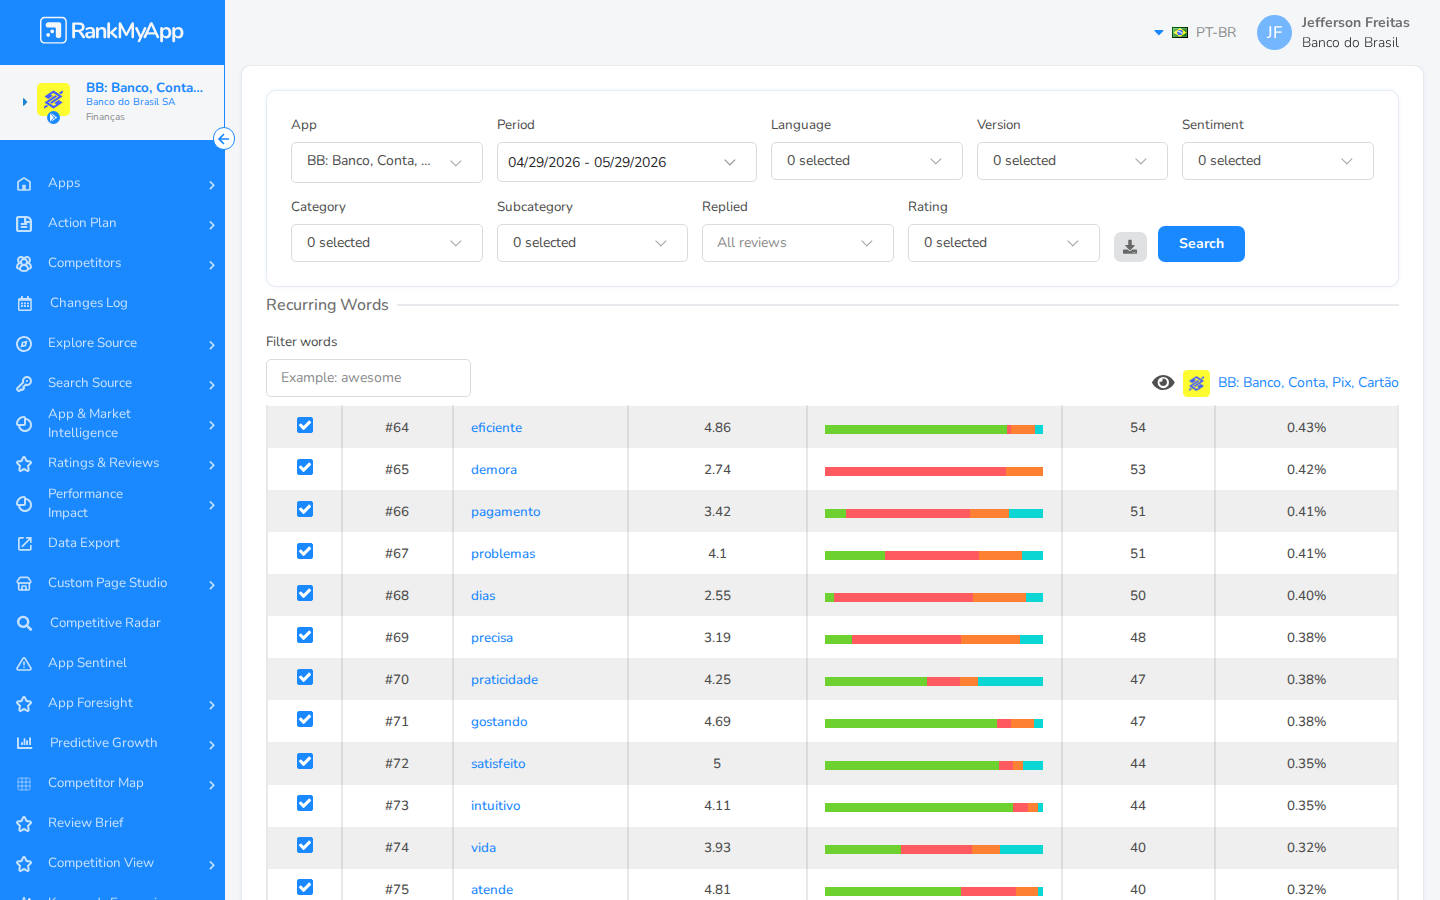The height and width of the screenshot is (900, 1440).
Task: Click the App Sentinel warning icon
Action: (25, 663)
